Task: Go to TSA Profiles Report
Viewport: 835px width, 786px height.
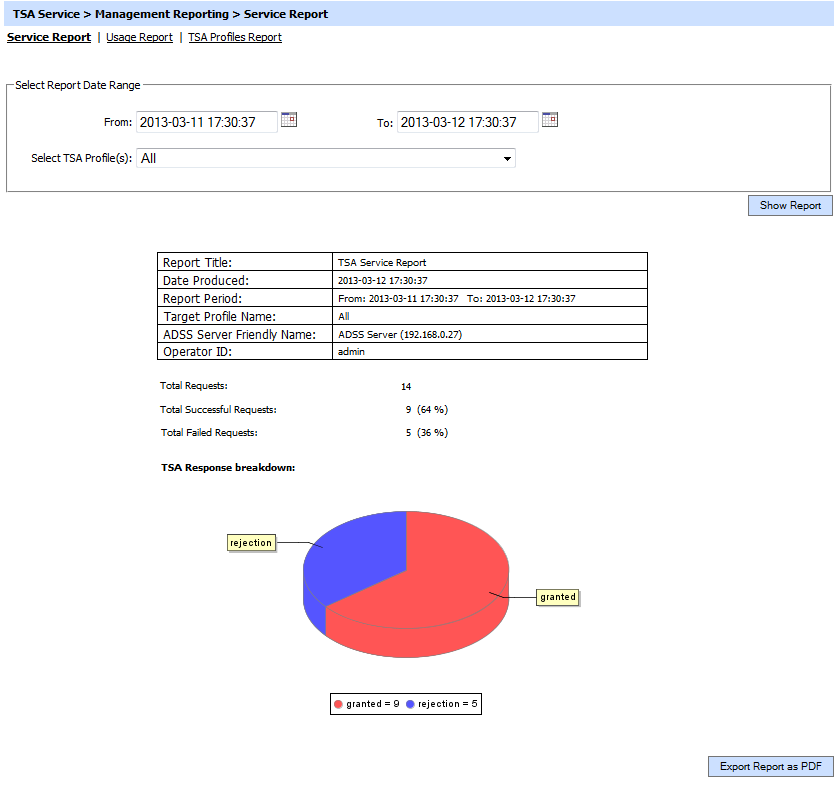Action: [x=235, y=37]
